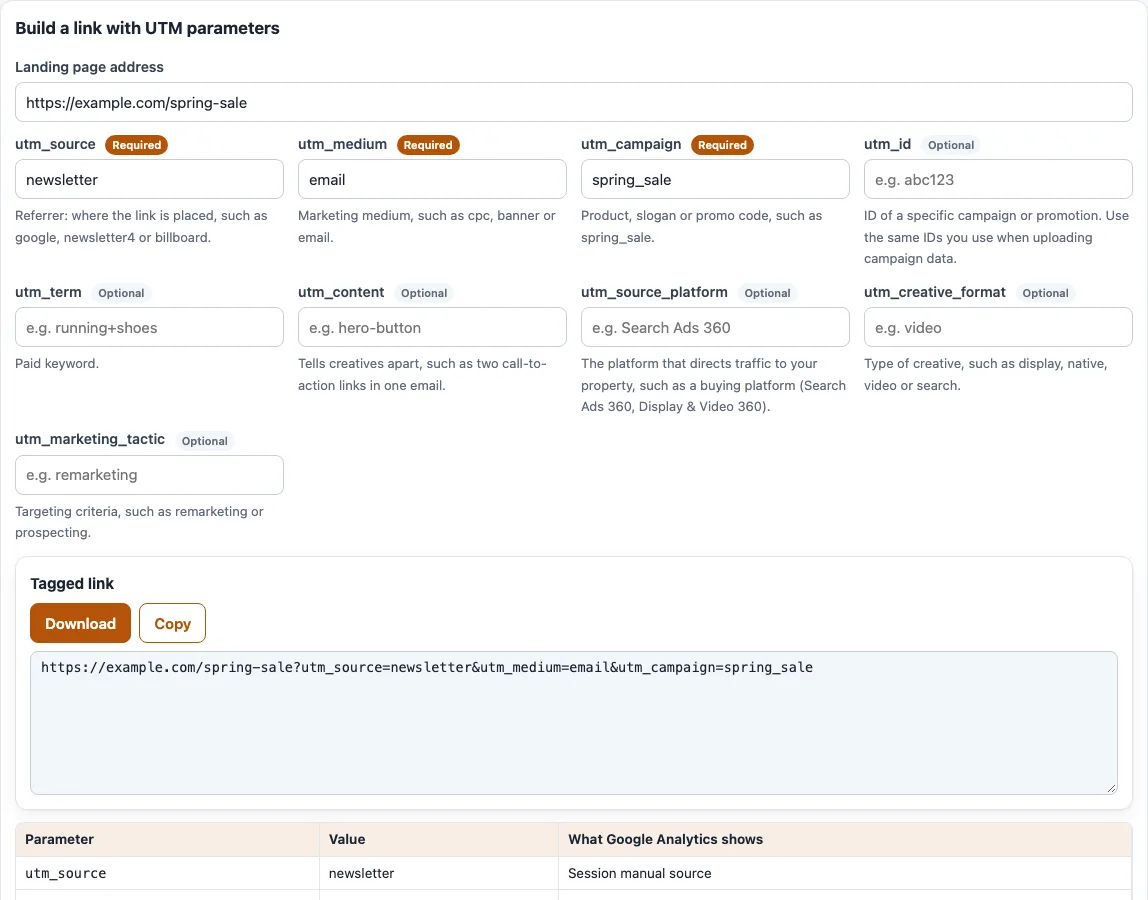Grab the tagged link textarea resize handle
This screenshot has width=1148, height=900.
point(1111,788)
